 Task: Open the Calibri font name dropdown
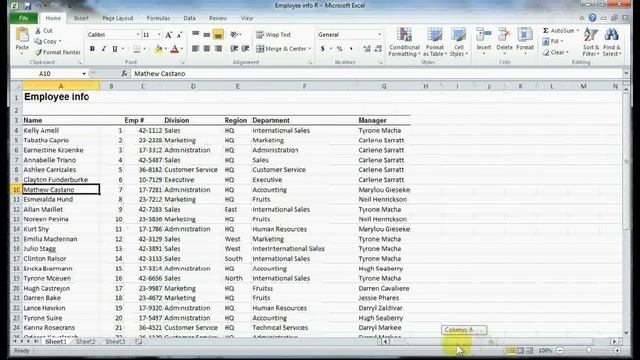138,35
